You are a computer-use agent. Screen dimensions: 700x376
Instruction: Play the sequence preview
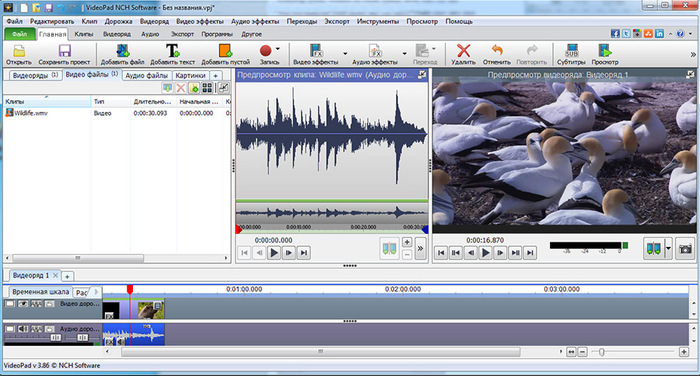485,253
